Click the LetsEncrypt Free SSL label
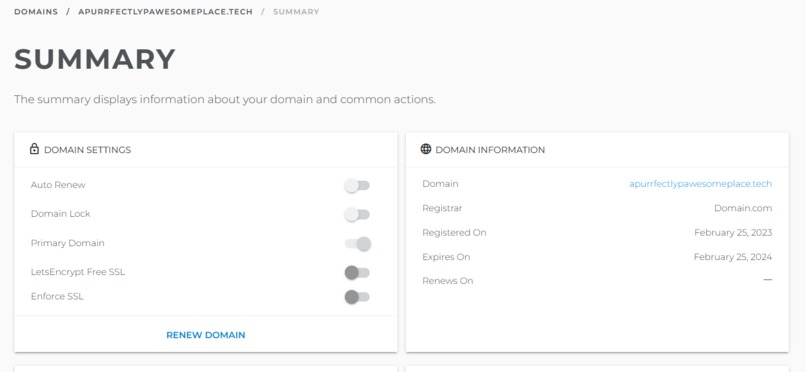Screen dimensions: 806x372 (x=78, y=272)
